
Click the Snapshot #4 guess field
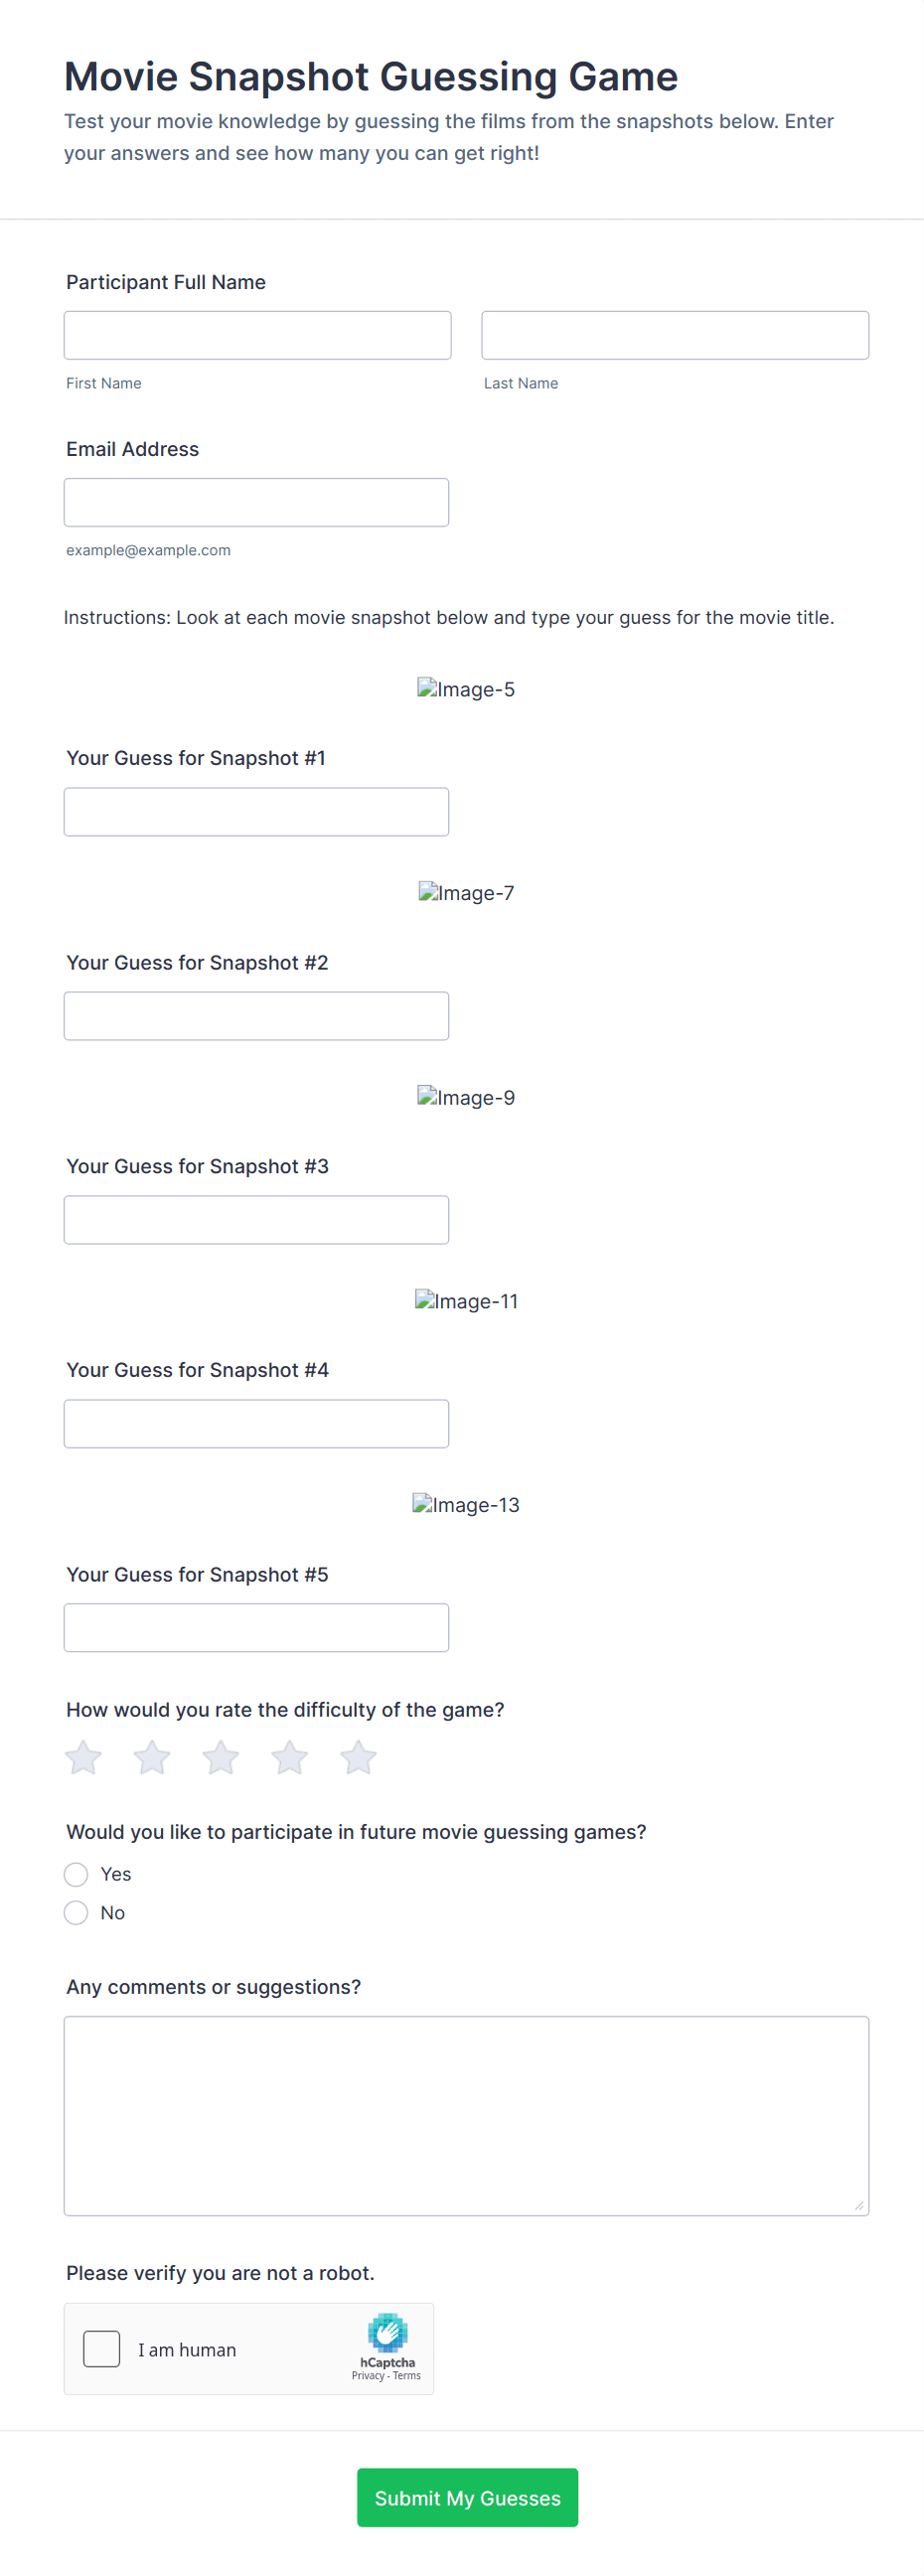[256, 1424]
